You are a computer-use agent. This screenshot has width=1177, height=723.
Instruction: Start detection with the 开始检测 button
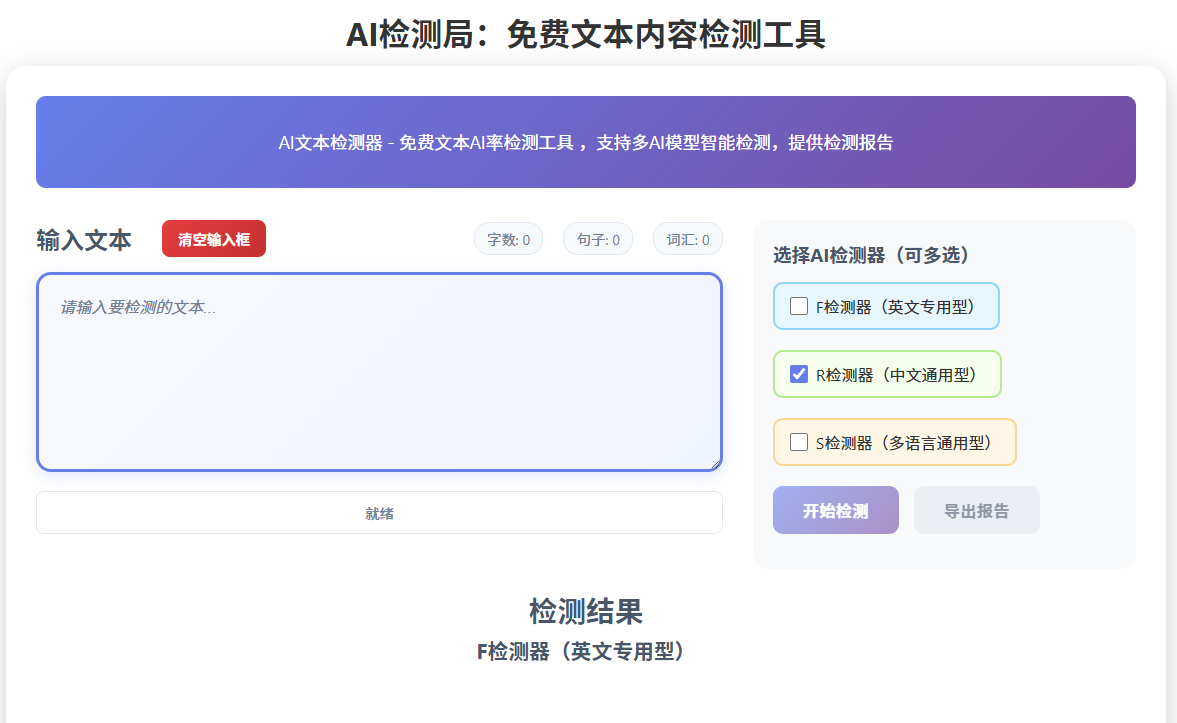(835, 510)
